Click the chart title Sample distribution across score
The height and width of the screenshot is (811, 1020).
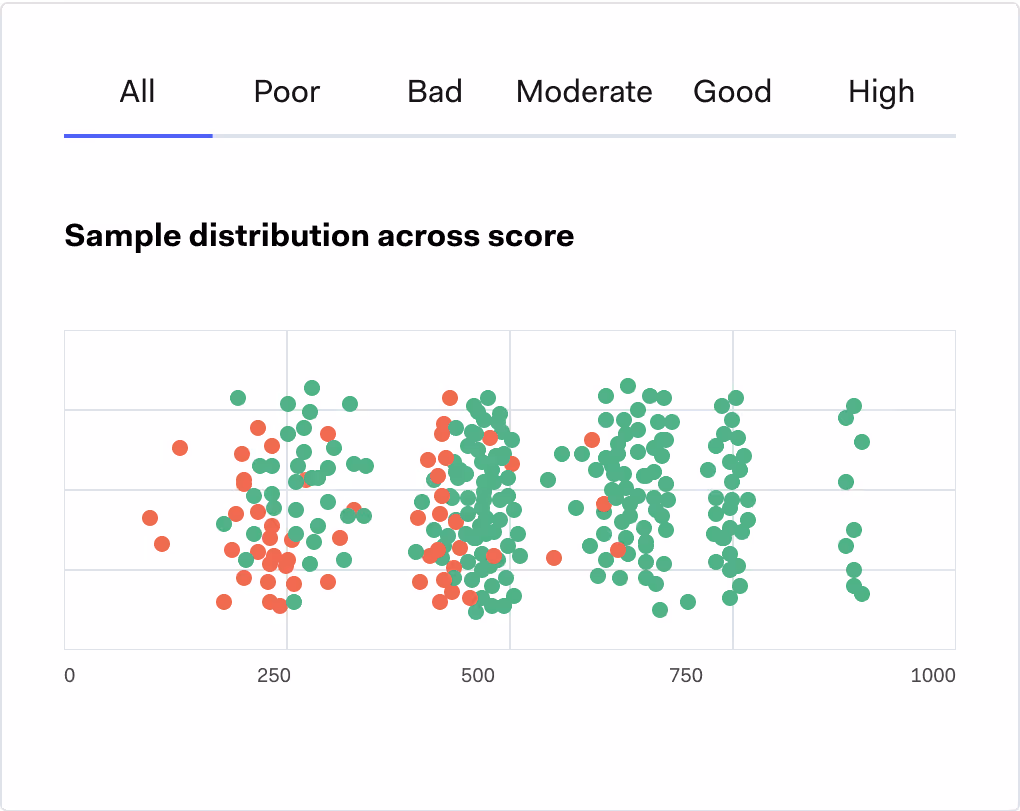pyautogui.click(x=319, y=236)
